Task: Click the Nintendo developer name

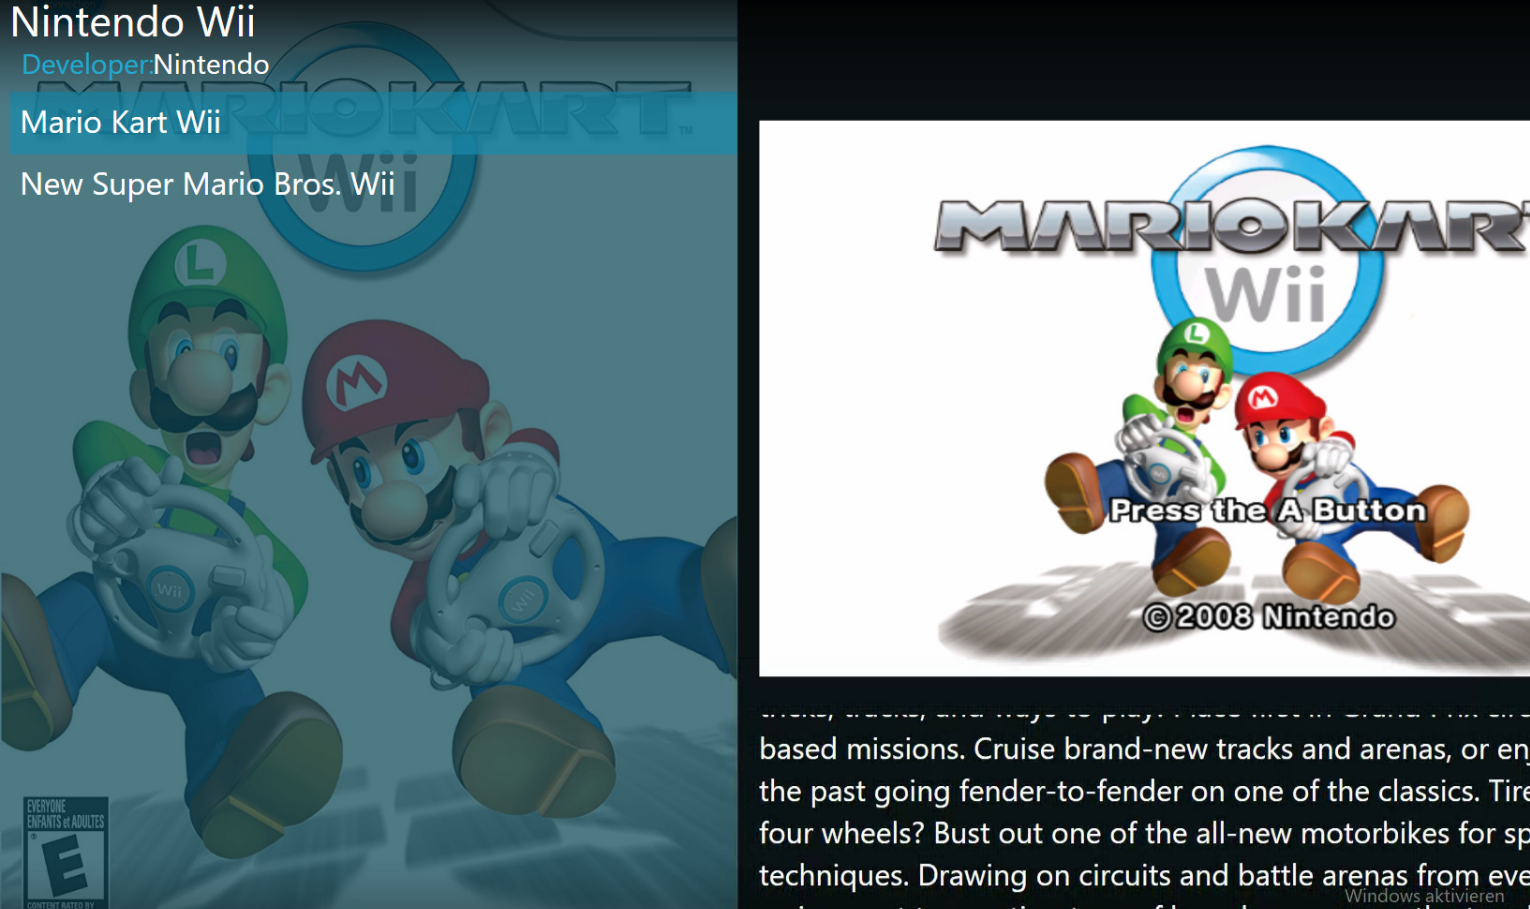Action: click(211, 65)
